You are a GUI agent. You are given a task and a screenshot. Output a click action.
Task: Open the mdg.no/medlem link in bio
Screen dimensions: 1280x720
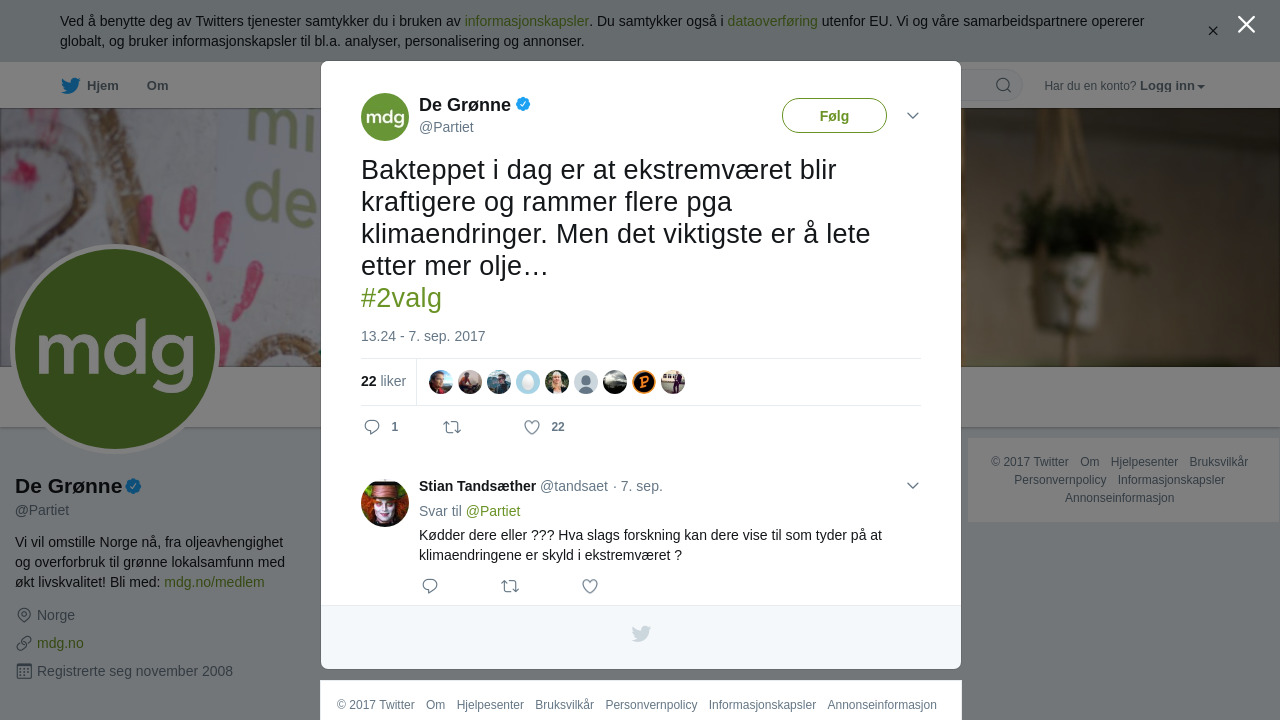[x=214, y=582]
